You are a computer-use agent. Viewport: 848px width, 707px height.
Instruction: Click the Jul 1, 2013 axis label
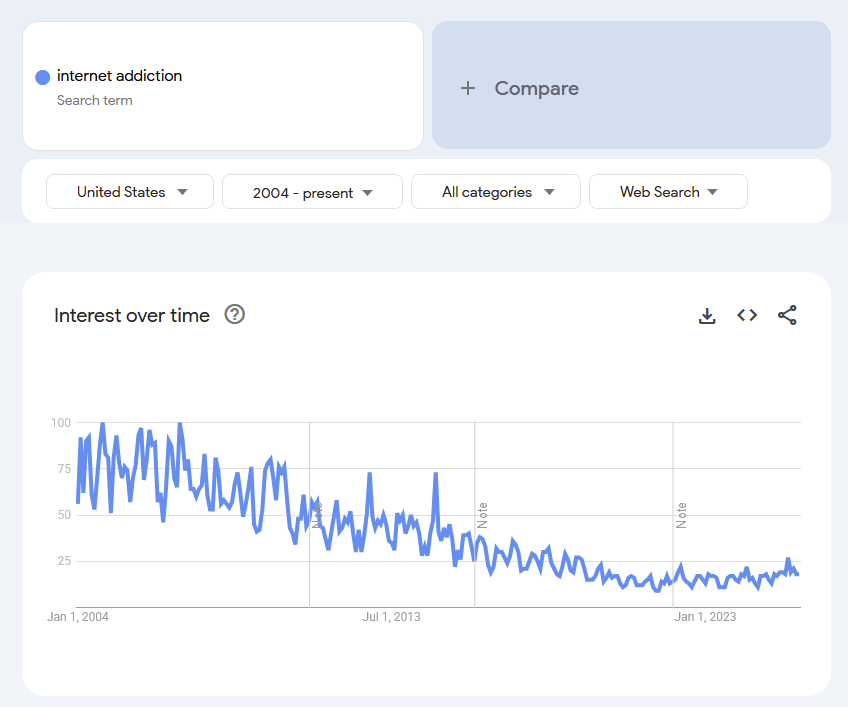click(391, 617)
